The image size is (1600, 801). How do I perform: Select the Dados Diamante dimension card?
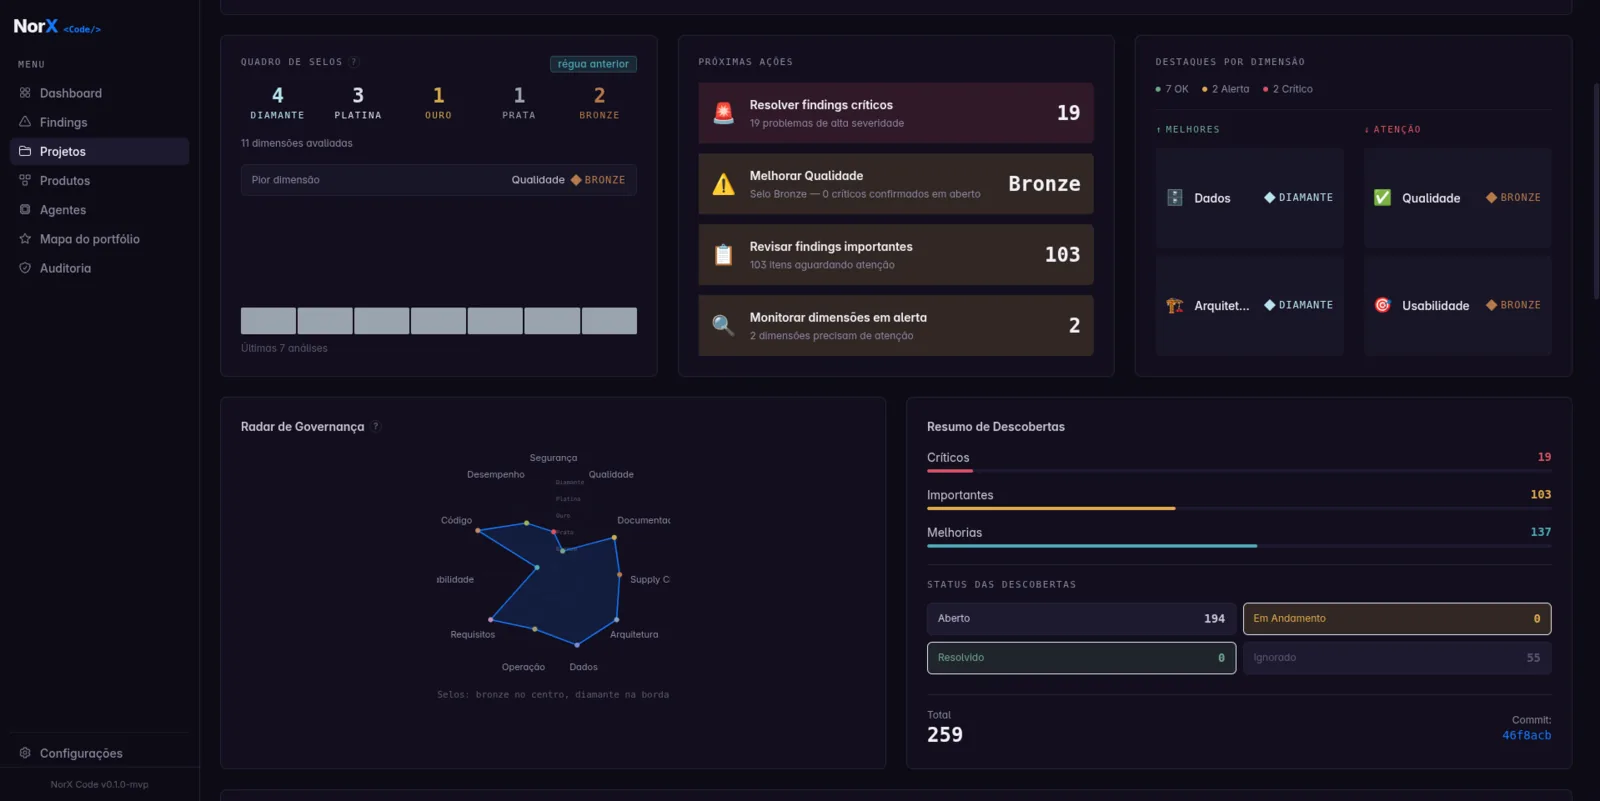click(x=1250, y=198)
